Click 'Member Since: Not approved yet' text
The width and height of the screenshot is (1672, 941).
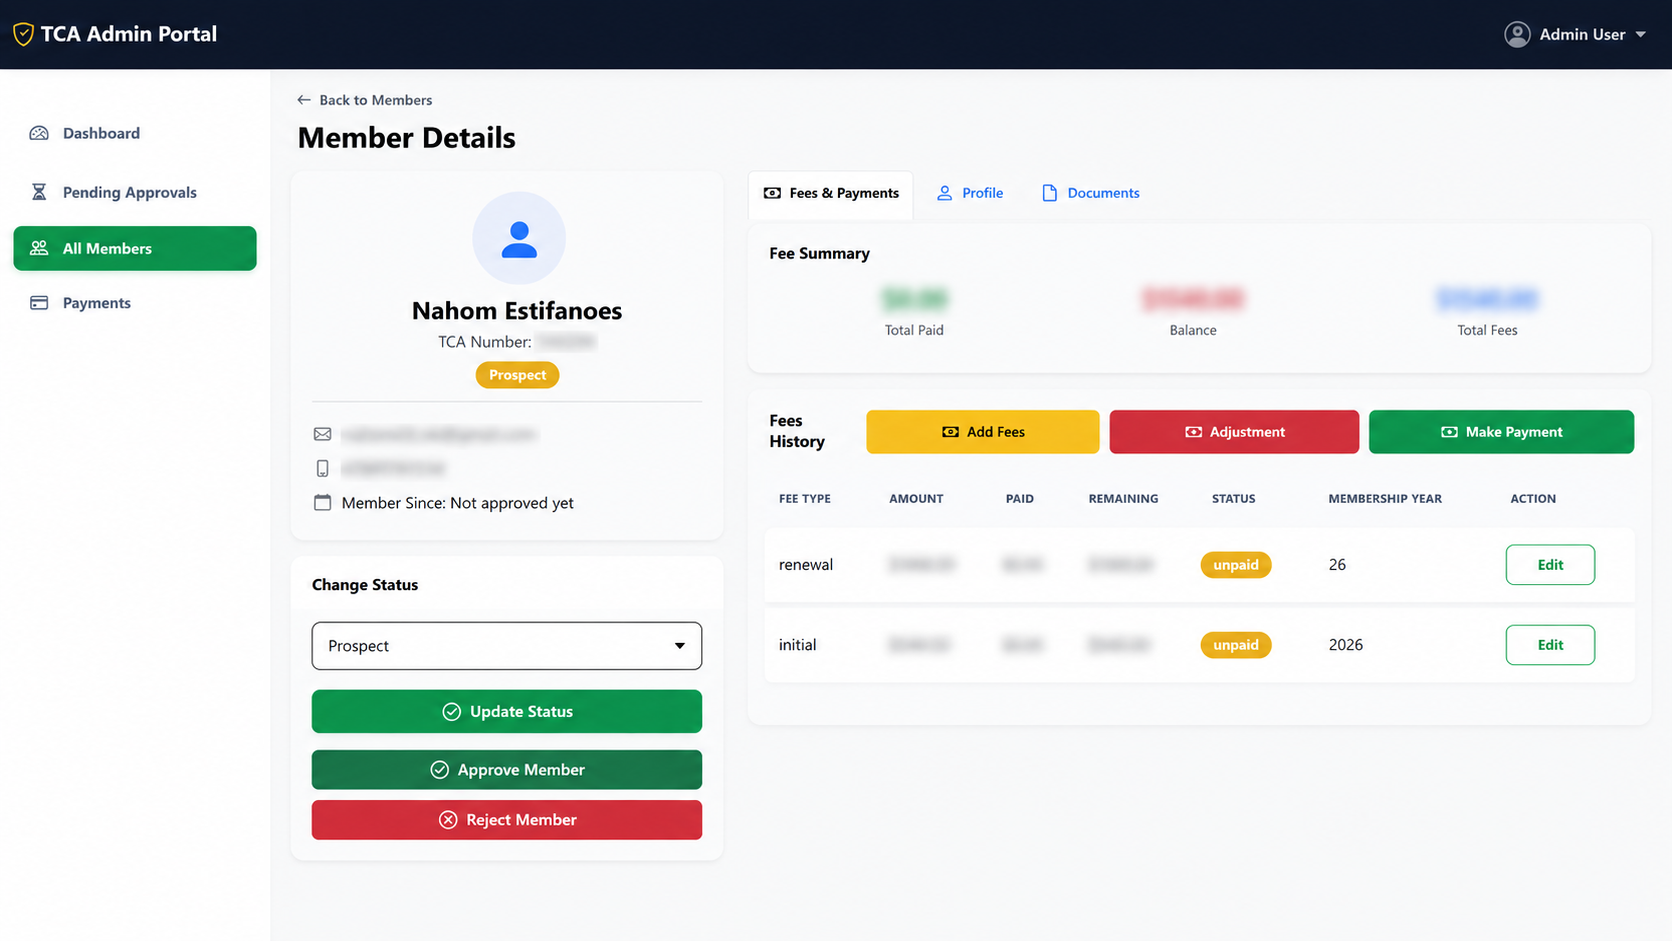(x=458, y=503)
